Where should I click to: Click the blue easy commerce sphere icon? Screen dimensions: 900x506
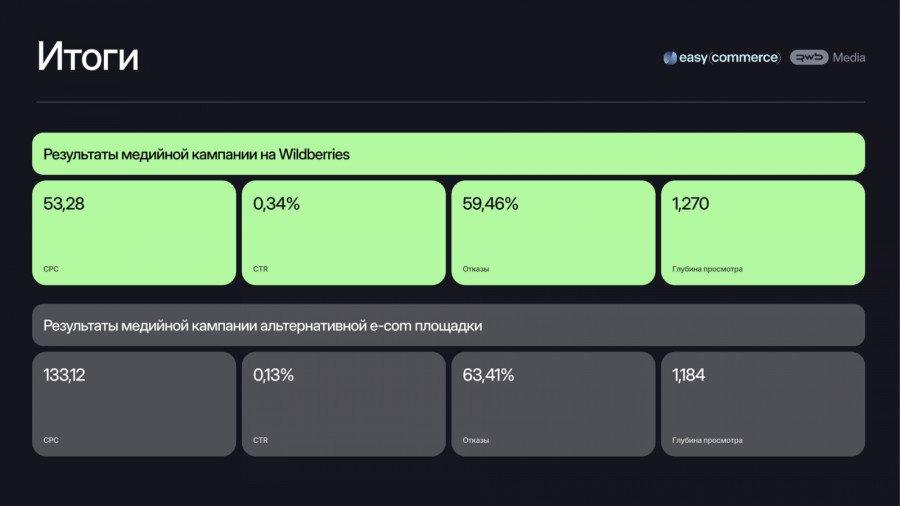pyautogui.click(x=670, y=58)
